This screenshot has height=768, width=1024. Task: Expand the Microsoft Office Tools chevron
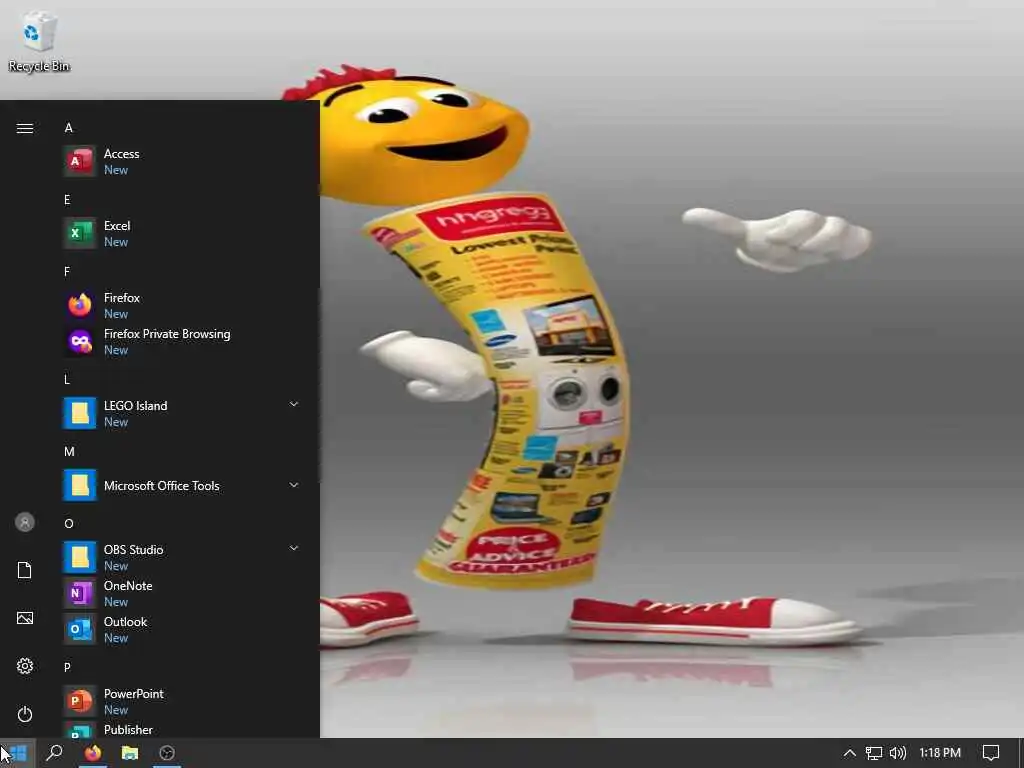tap(294, 485)
